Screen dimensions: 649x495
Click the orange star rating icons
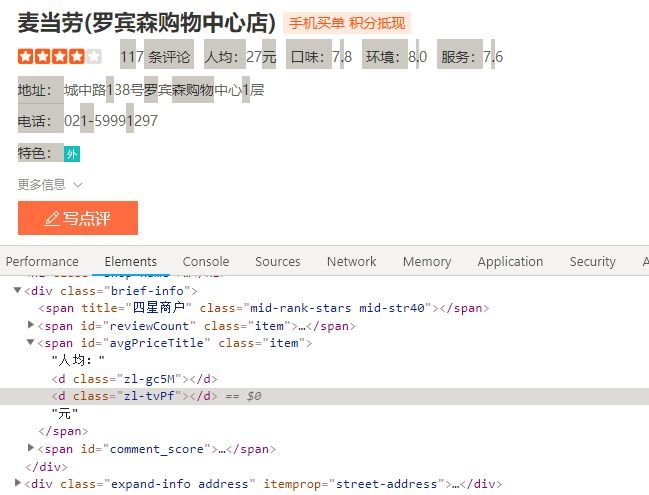tap(60, 56)
